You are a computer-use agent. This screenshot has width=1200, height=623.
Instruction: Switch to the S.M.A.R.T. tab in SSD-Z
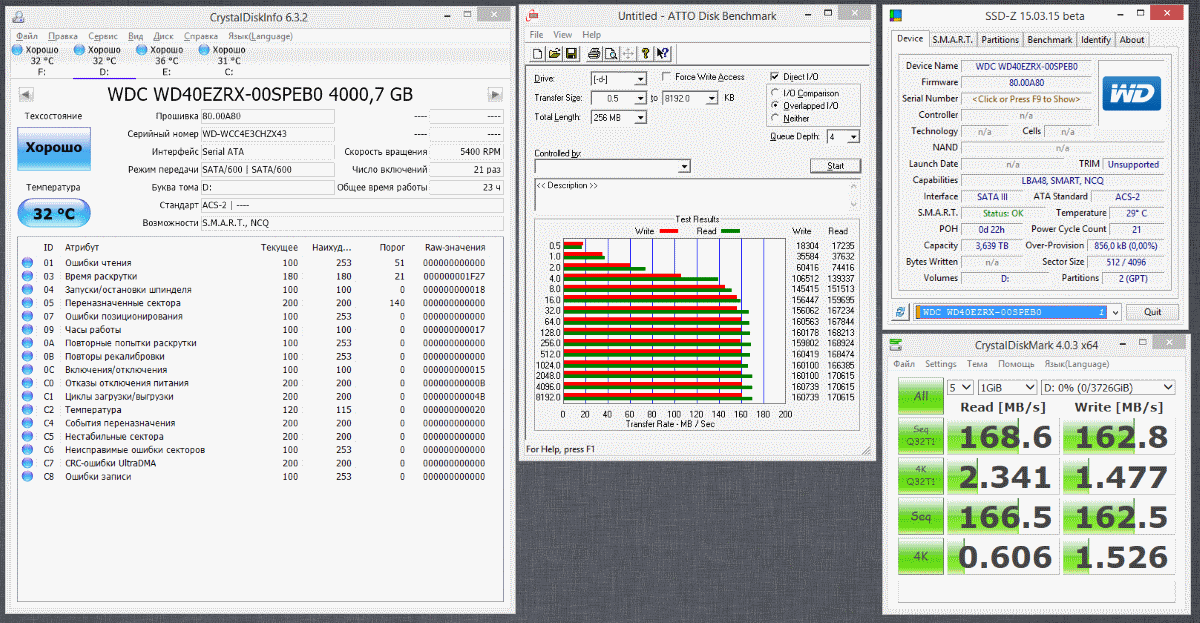pyautogui.click(x=952, y=40)
